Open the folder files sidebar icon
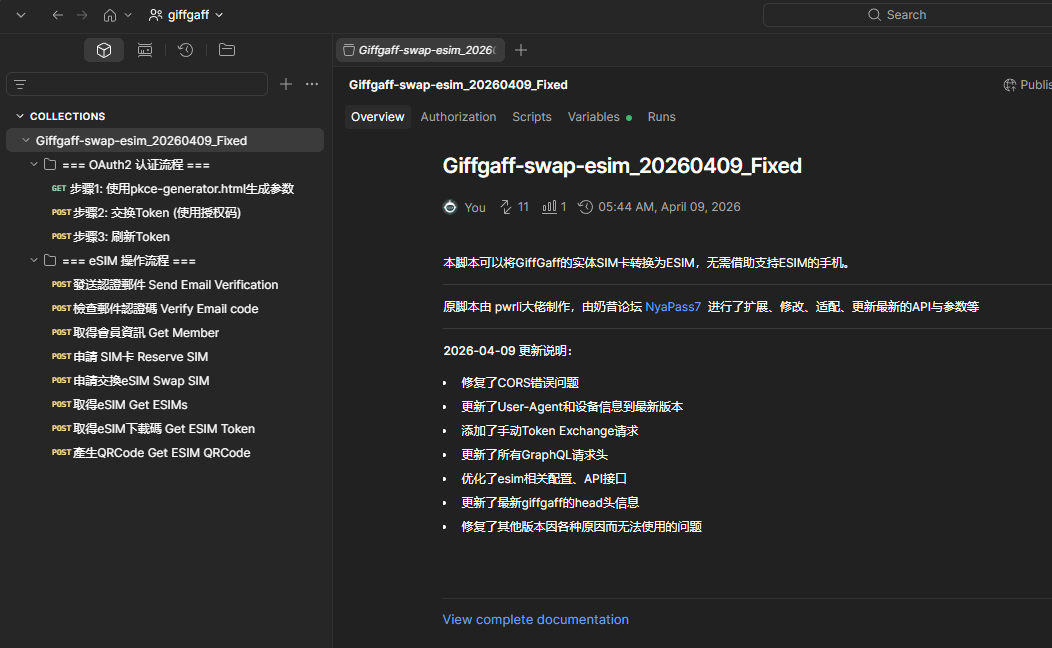This screenshot has height=648, width=1052. tap(227, 50)
